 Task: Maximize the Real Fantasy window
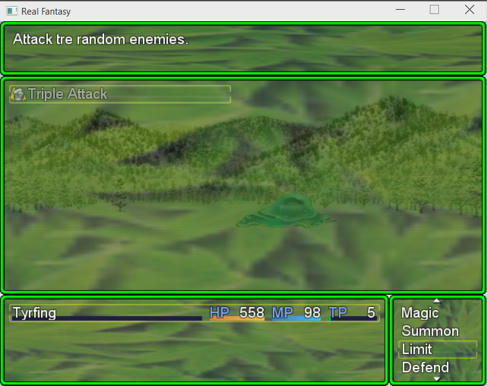(x=434, y=10)
